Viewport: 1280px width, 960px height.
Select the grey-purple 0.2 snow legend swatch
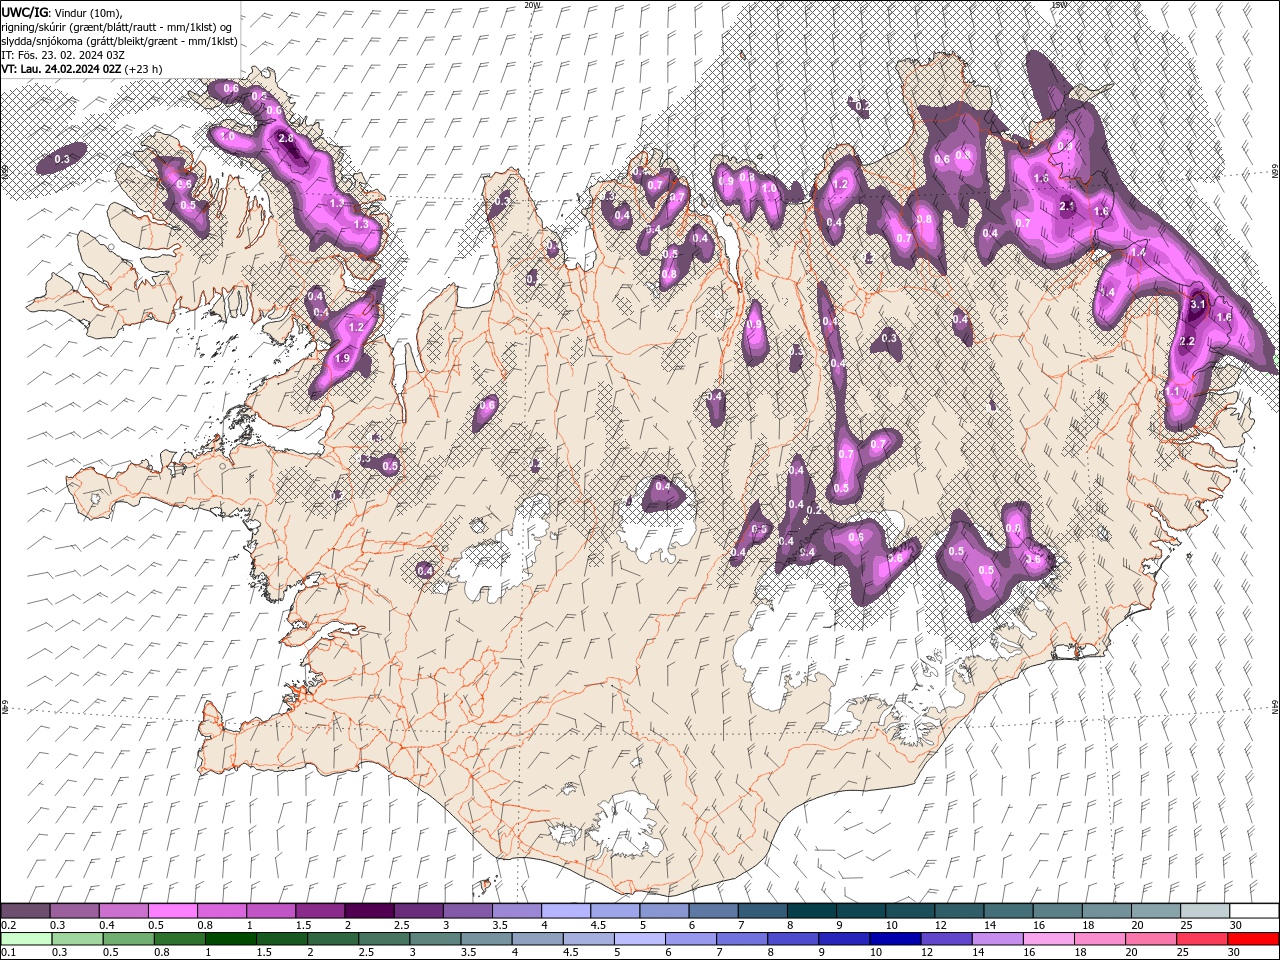[x=25, y=910]
